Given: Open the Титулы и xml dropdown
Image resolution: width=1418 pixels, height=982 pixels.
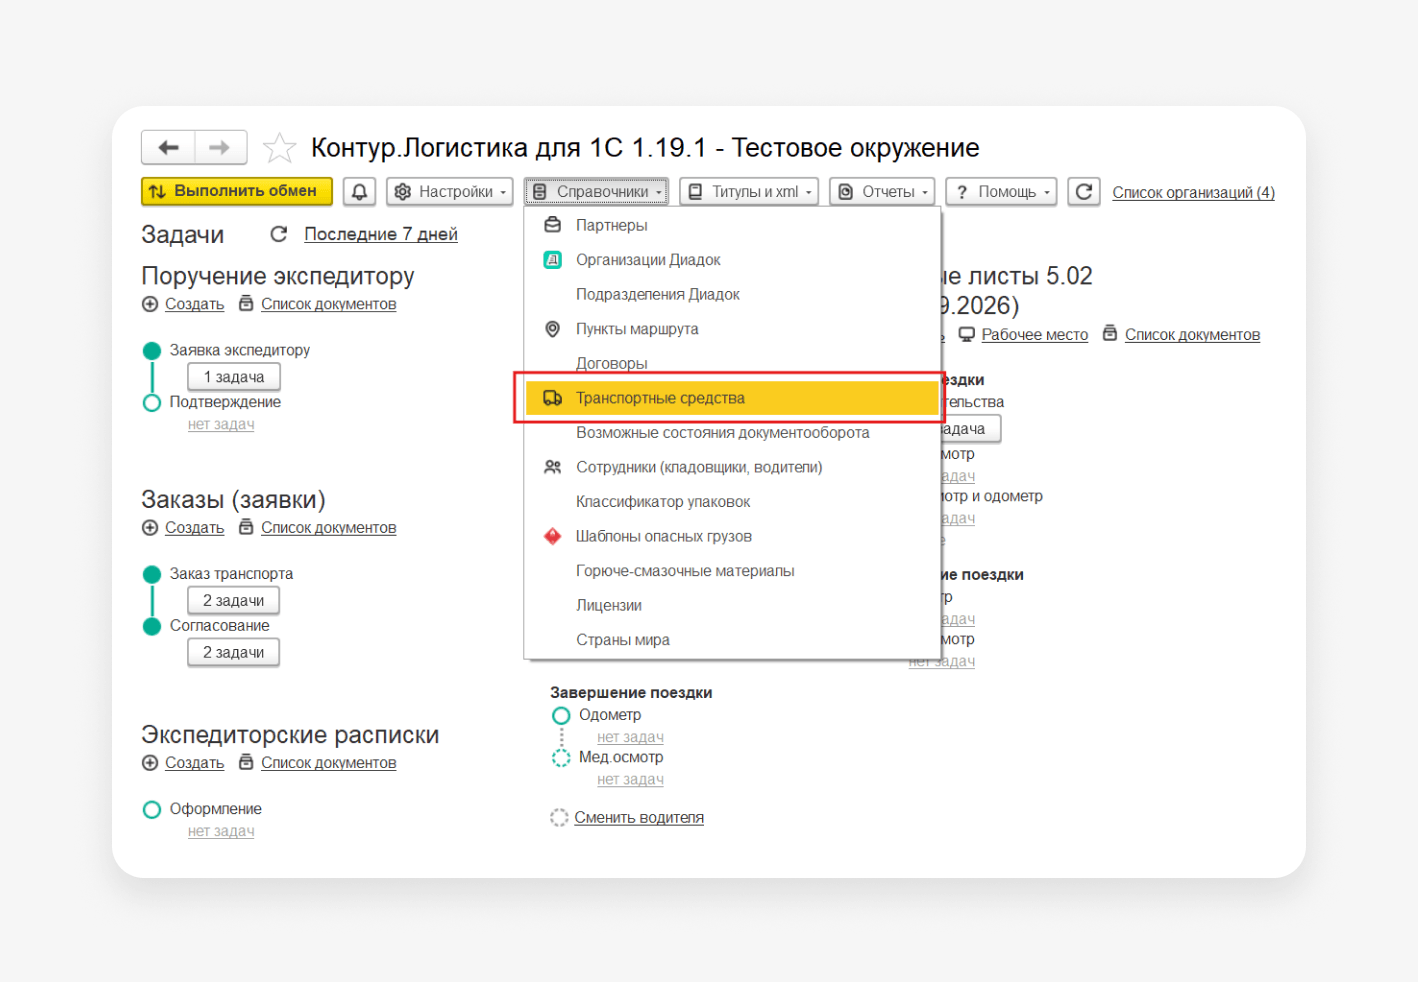Looking at the screenshot, I should (749, 192).
